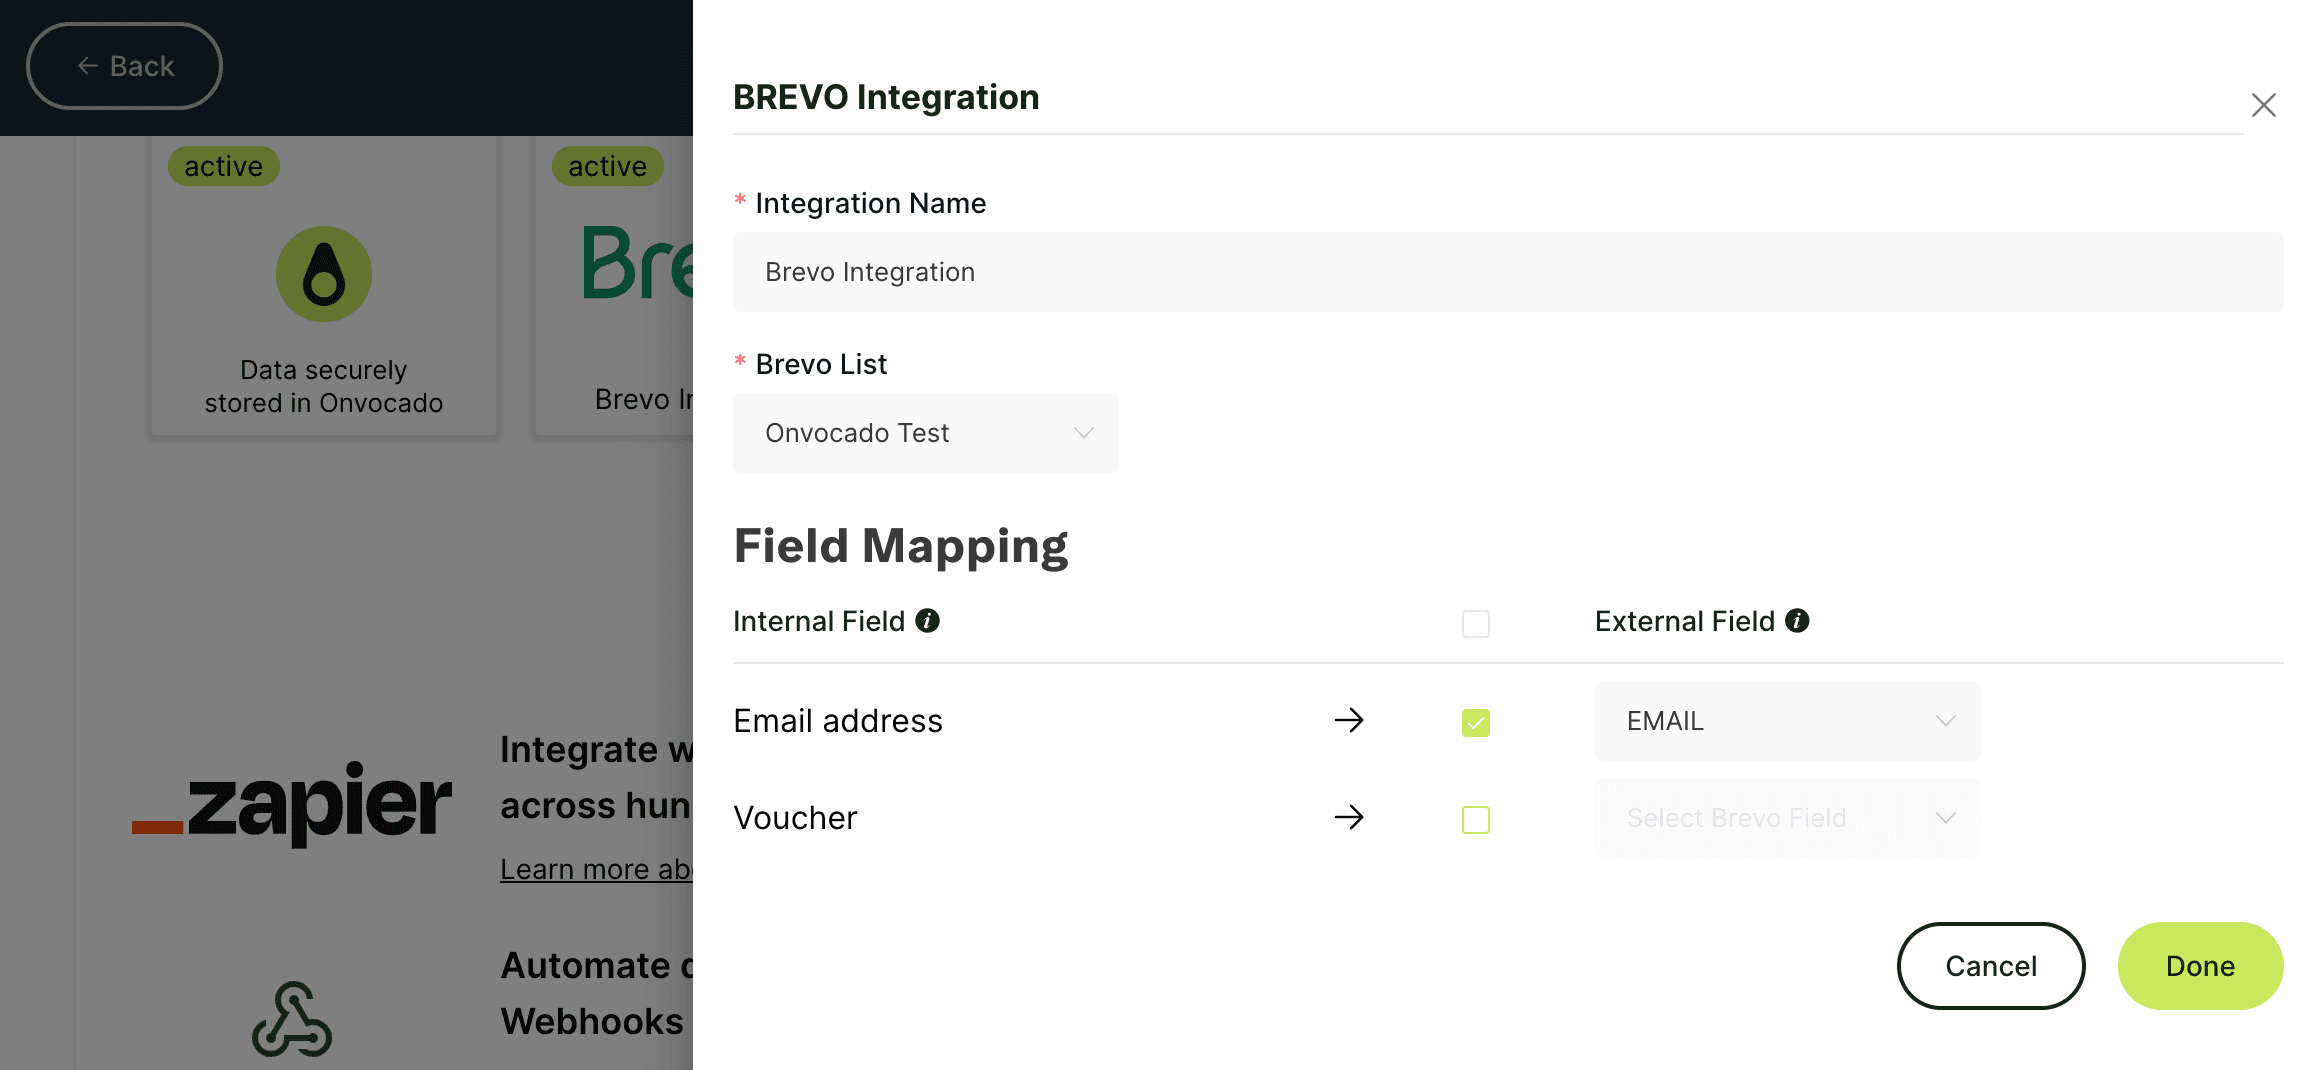Viewport: 2308px width, 1070px height.
Task: Click the Integration Name input field
Action: coord(1508,272)
